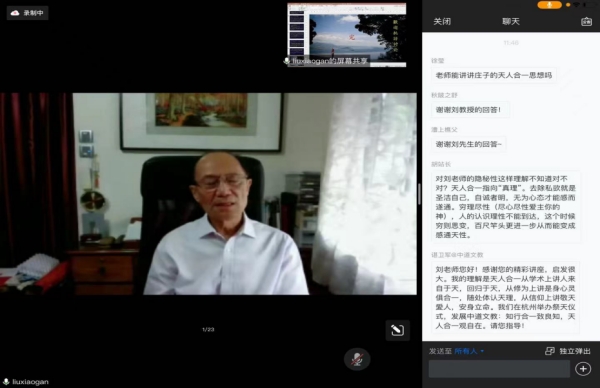Click the cloud recording indicator icon
This screenshot has height=388, width=600.
pyautogui.click(x=15, y=13)
